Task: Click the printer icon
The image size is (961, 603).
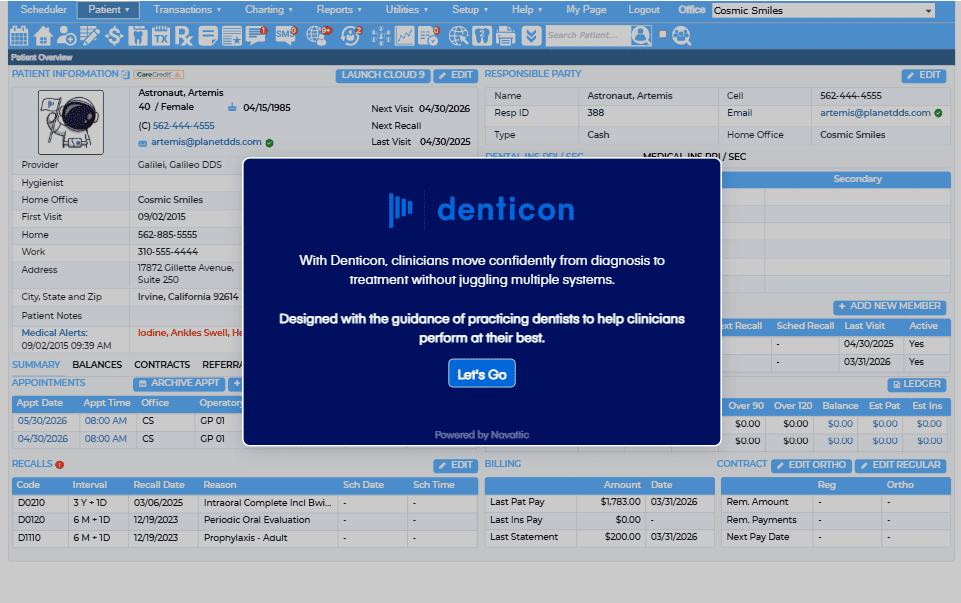Action: point(506,36)
